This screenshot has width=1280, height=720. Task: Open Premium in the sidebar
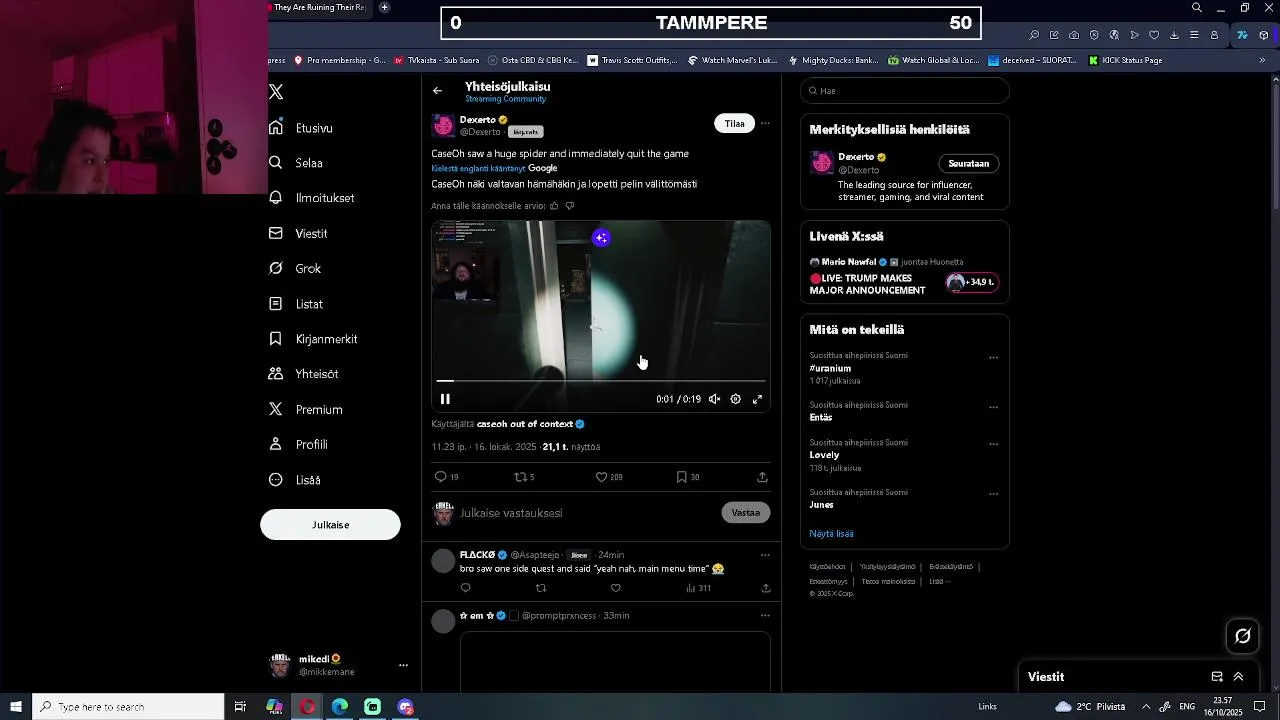[x=306, y=409]
